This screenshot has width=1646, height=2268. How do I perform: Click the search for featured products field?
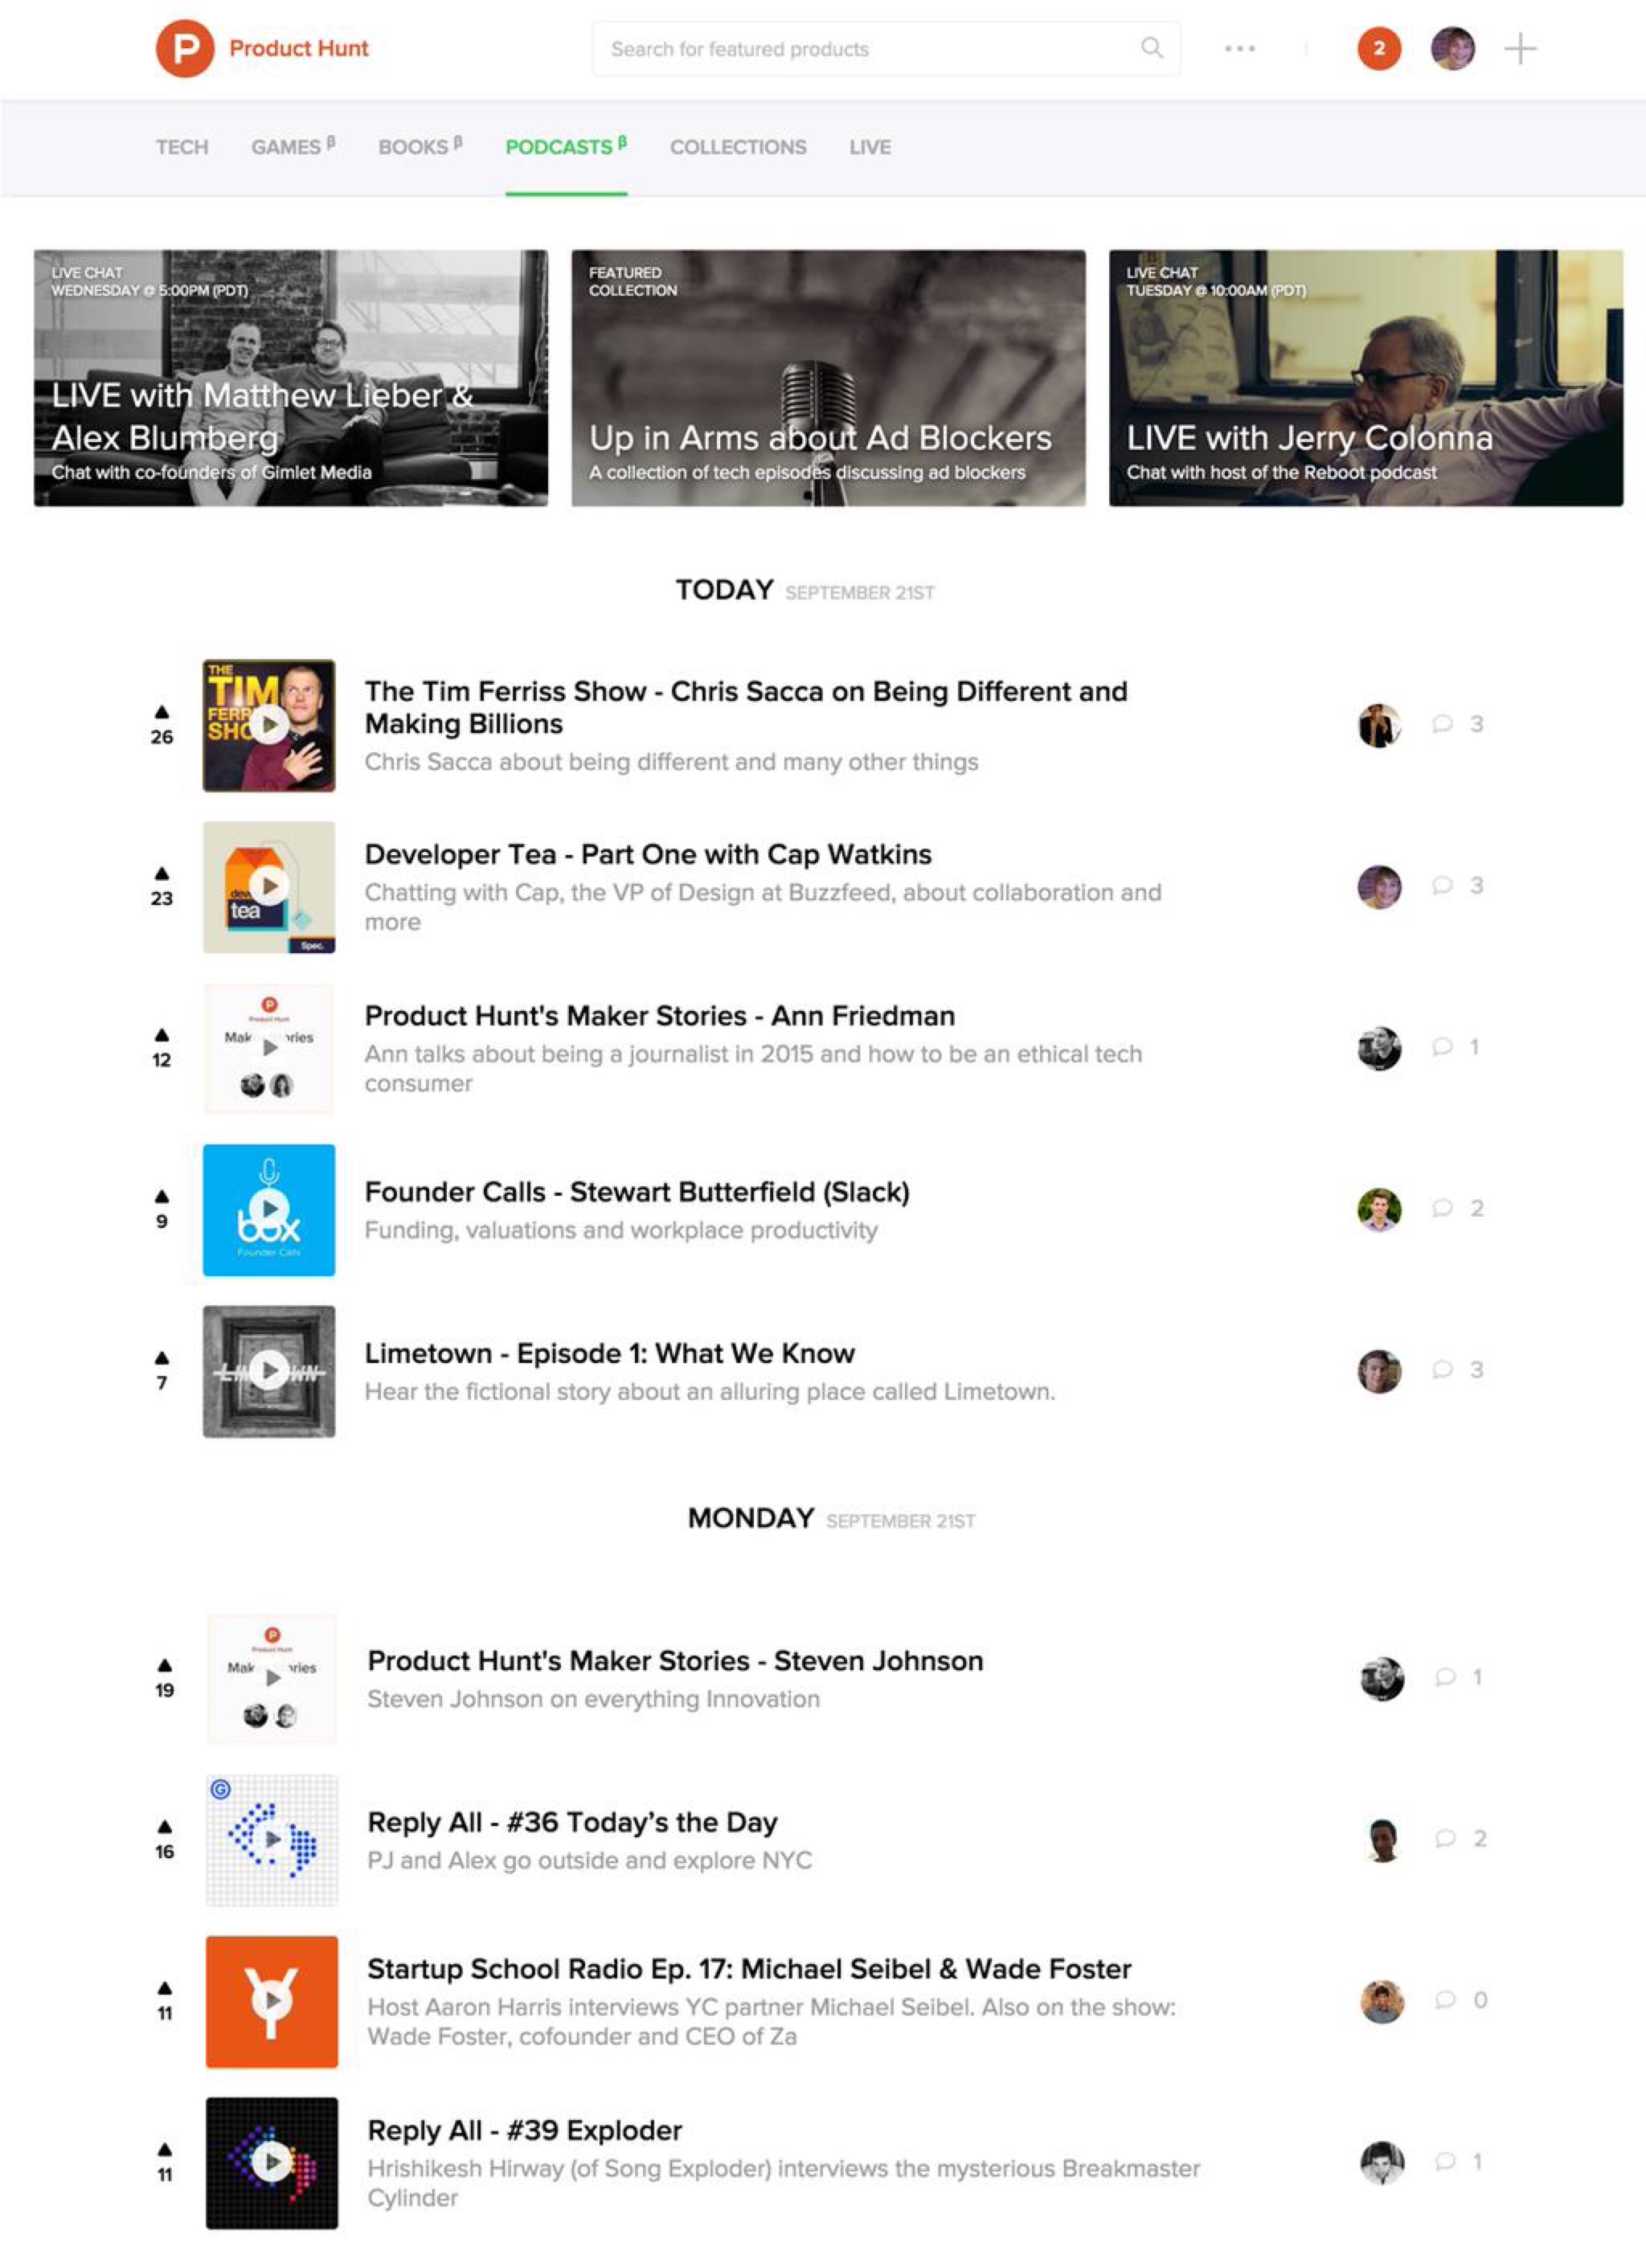[886, 48]
